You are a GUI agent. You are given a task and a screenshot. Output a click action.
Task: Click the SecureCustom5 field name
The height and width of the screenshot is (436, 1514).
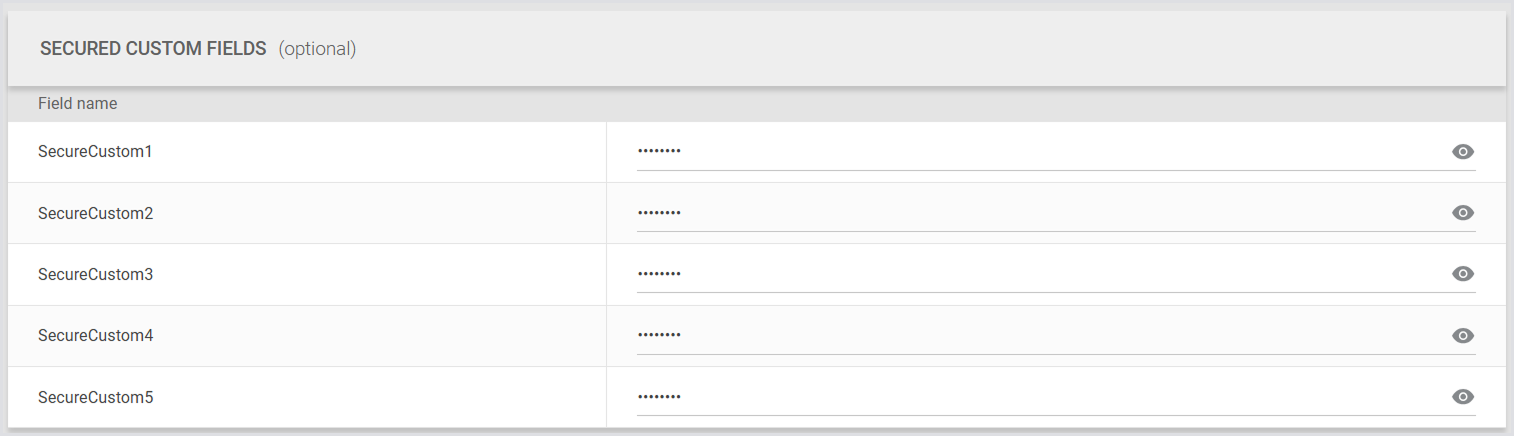tap(95, 397)
